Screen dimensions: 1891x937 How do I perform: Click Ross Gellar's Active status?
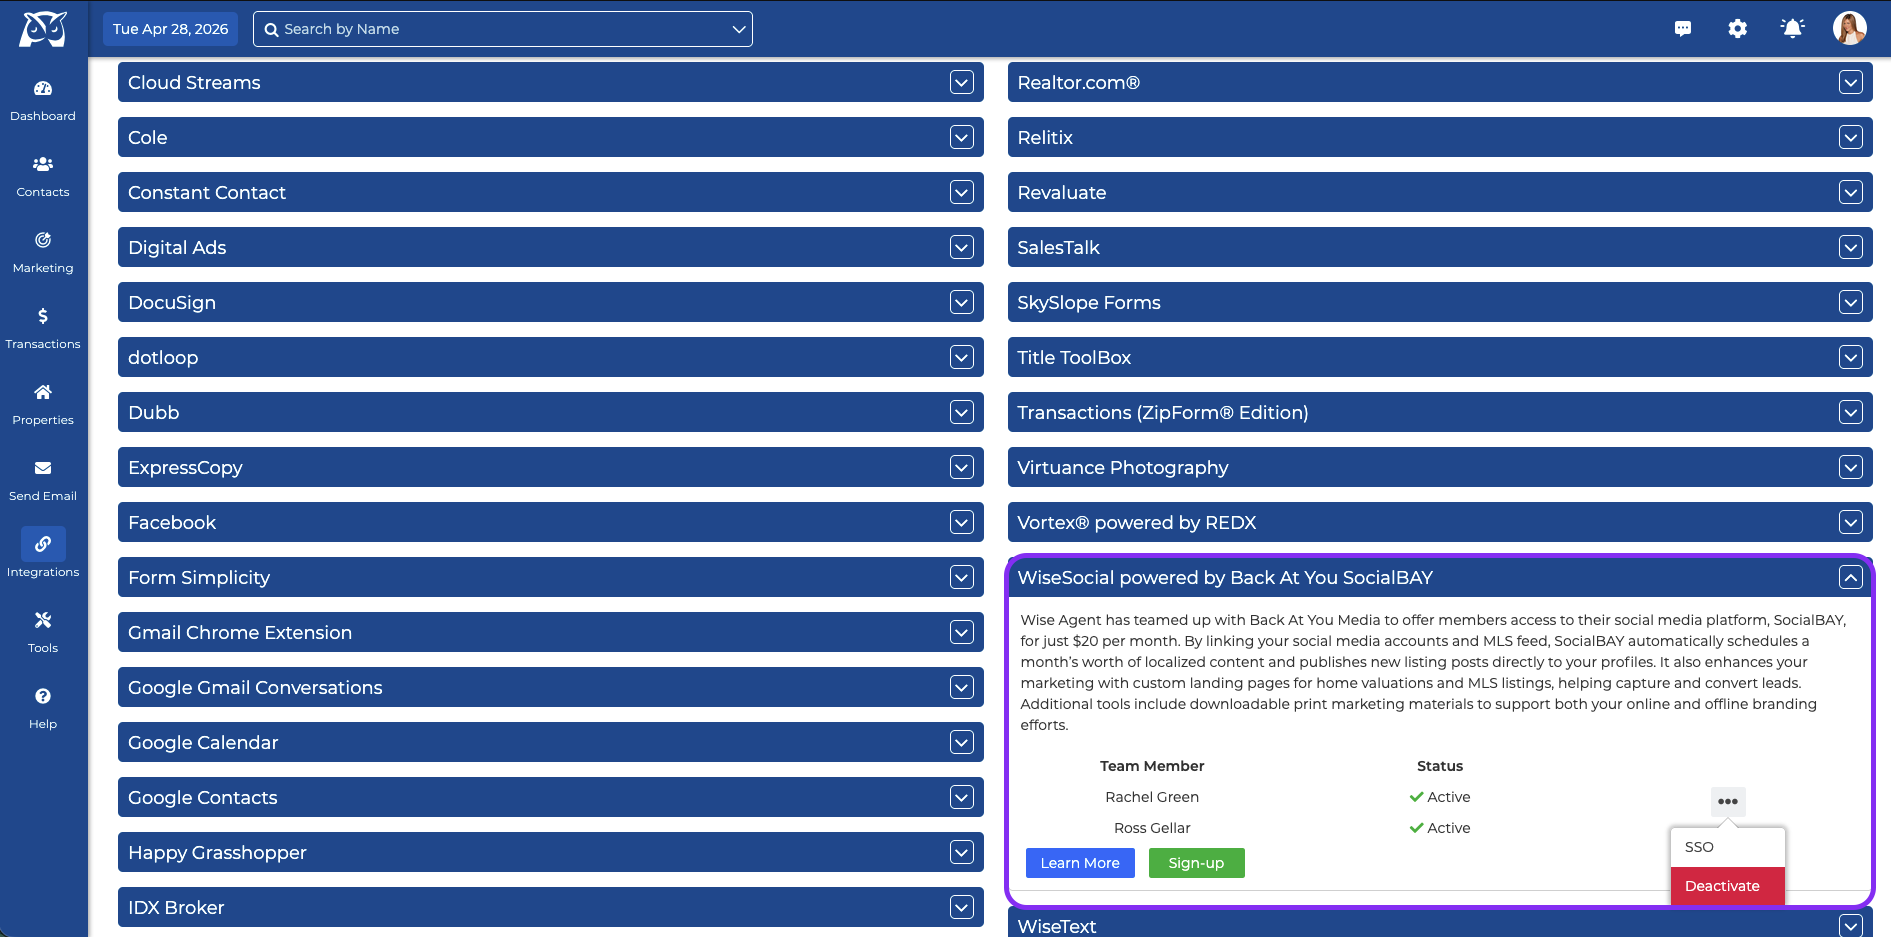pos(1439,828)
